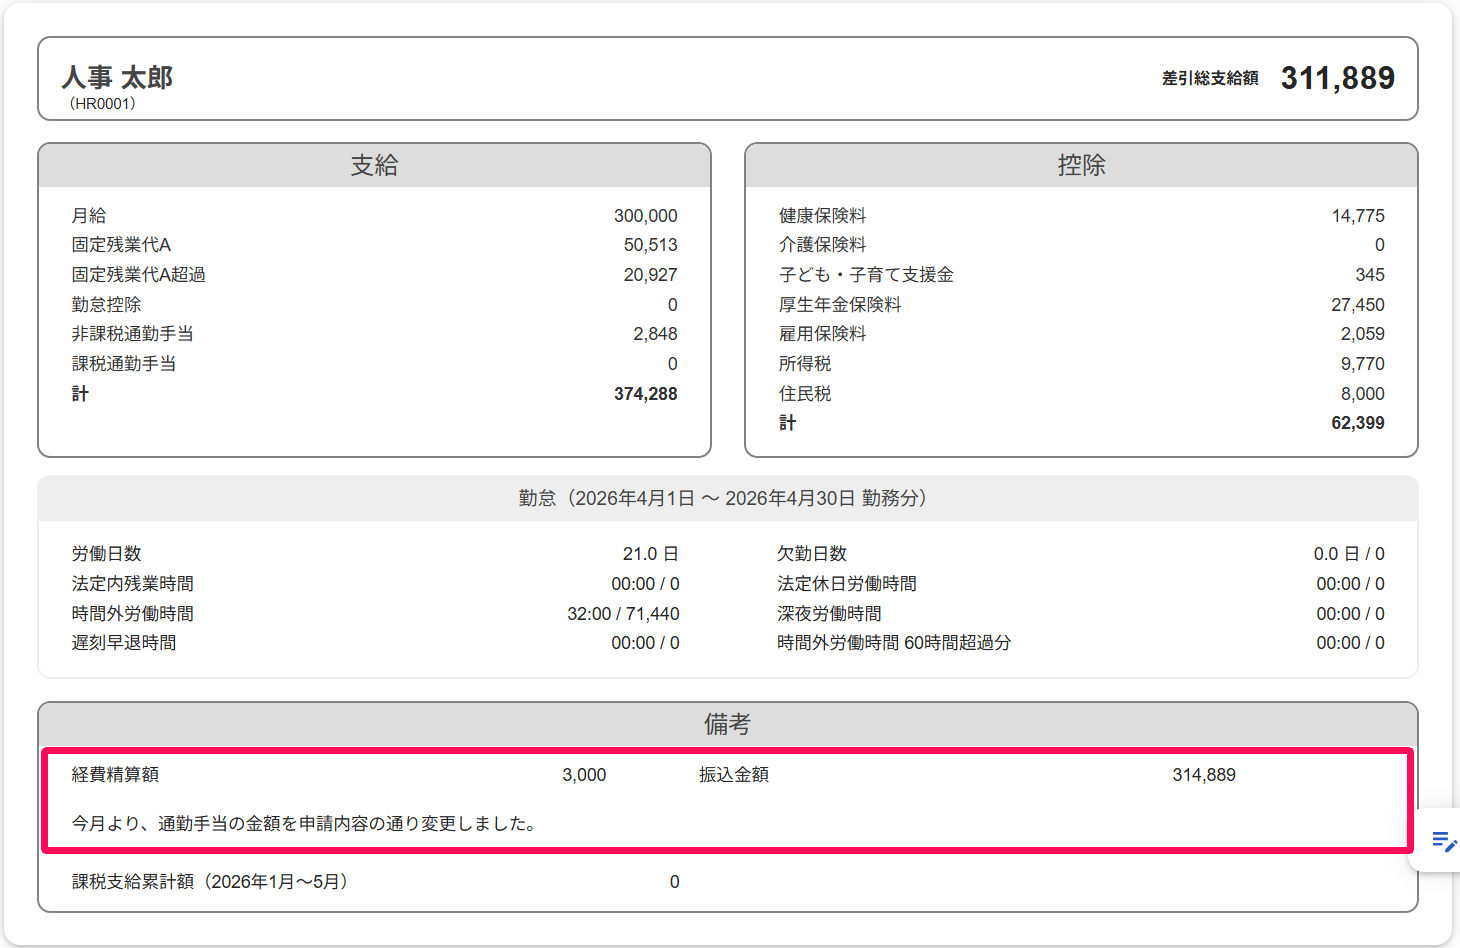
Task: Click the 振込金額 label
Action: [x=734, y=774]
